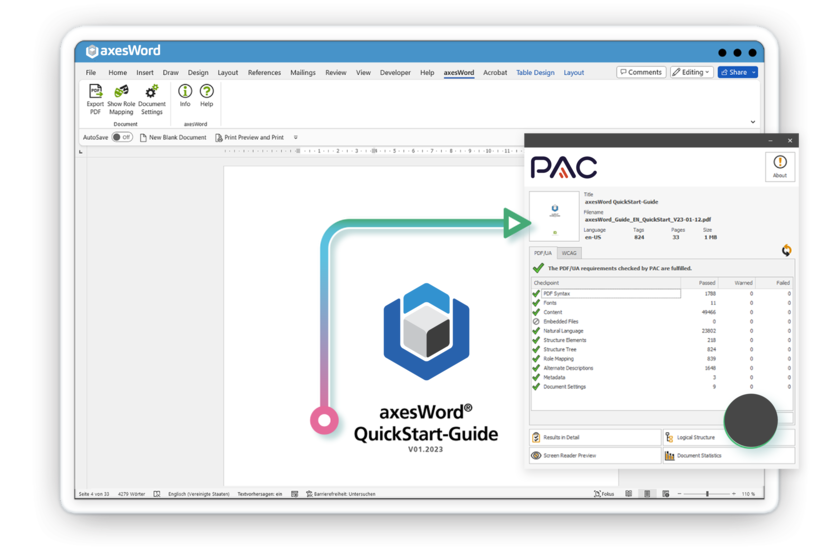Open the Layout ribbon tab next to Design
840x559 pixels.
[x=228, y=72]
